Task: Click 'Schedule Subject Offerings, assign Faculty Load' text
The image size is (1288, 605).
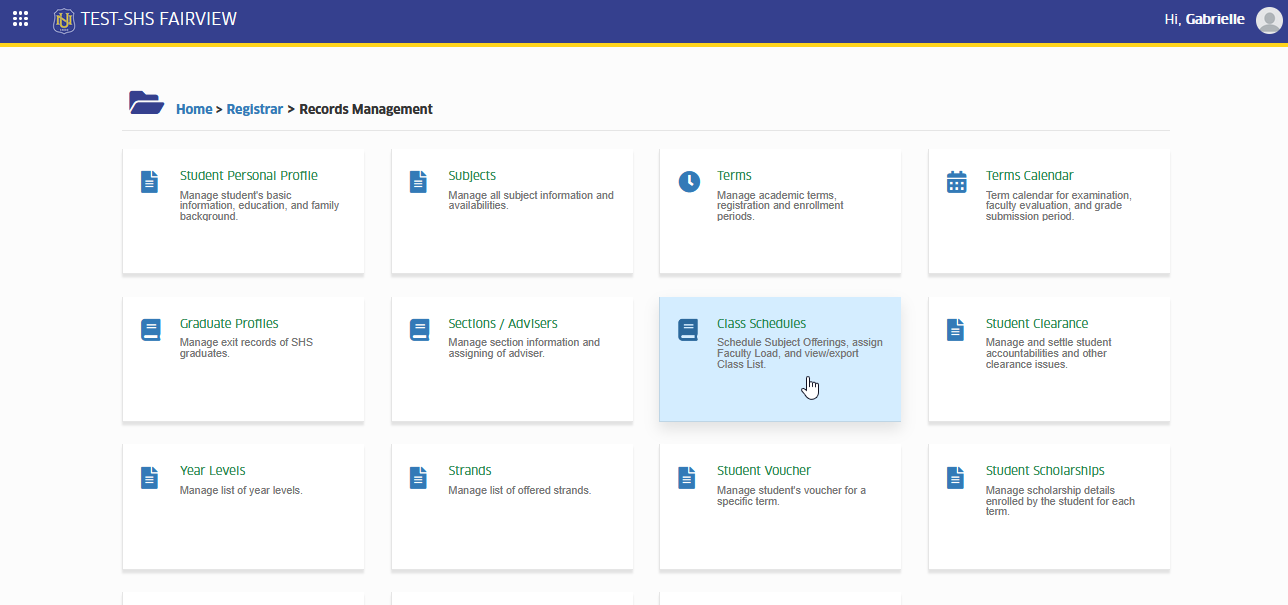Action: click(800, 353)
